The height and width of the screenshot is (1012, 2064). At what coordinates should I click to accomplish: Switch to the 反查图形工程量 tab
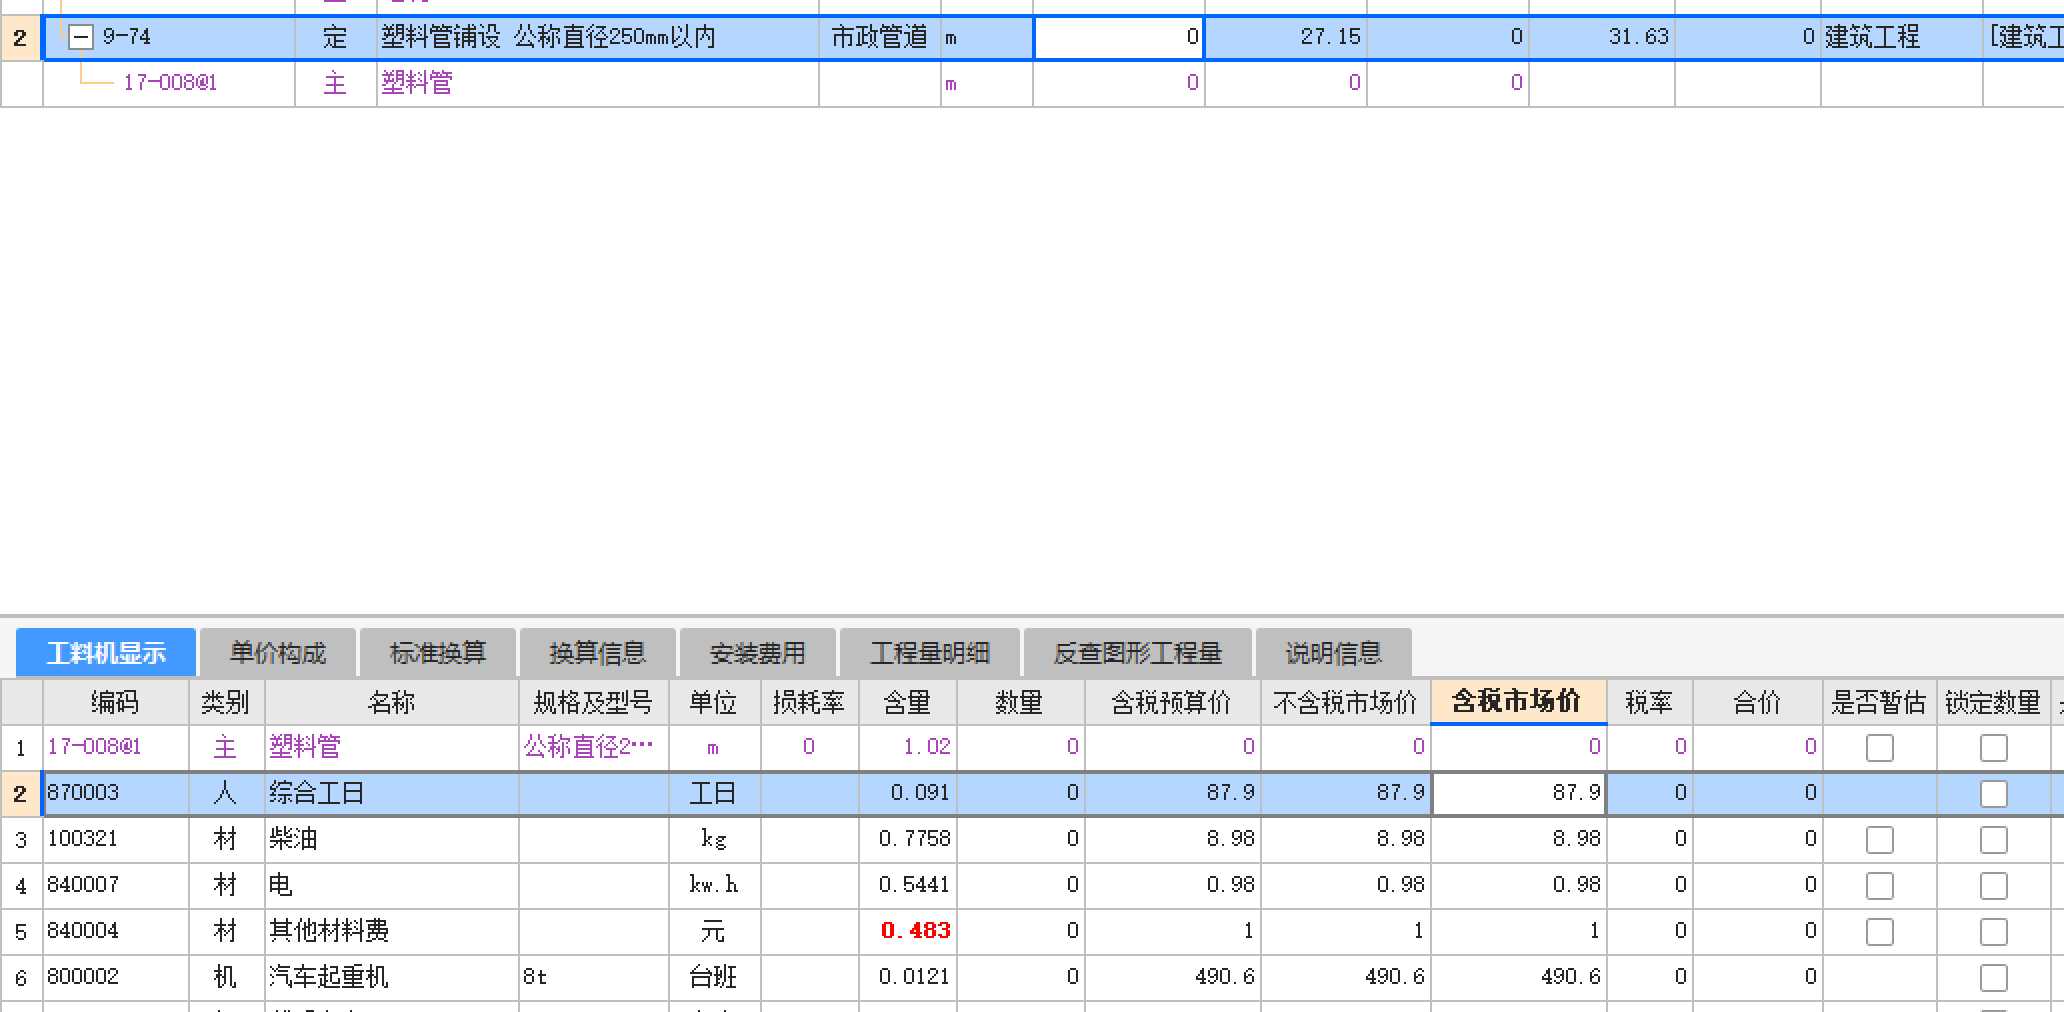coord(1138,653)
